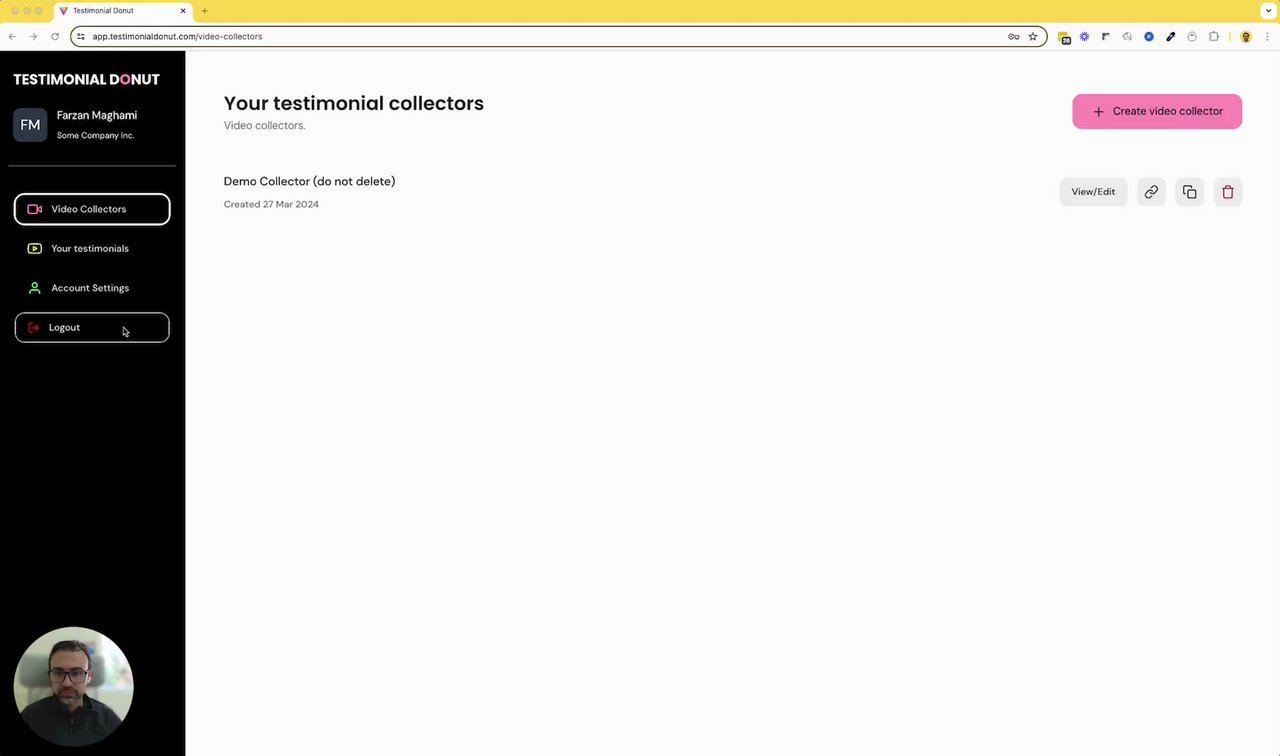Click the Logout button
This screenshot has height=756, width=1280.
coord(92,327)
